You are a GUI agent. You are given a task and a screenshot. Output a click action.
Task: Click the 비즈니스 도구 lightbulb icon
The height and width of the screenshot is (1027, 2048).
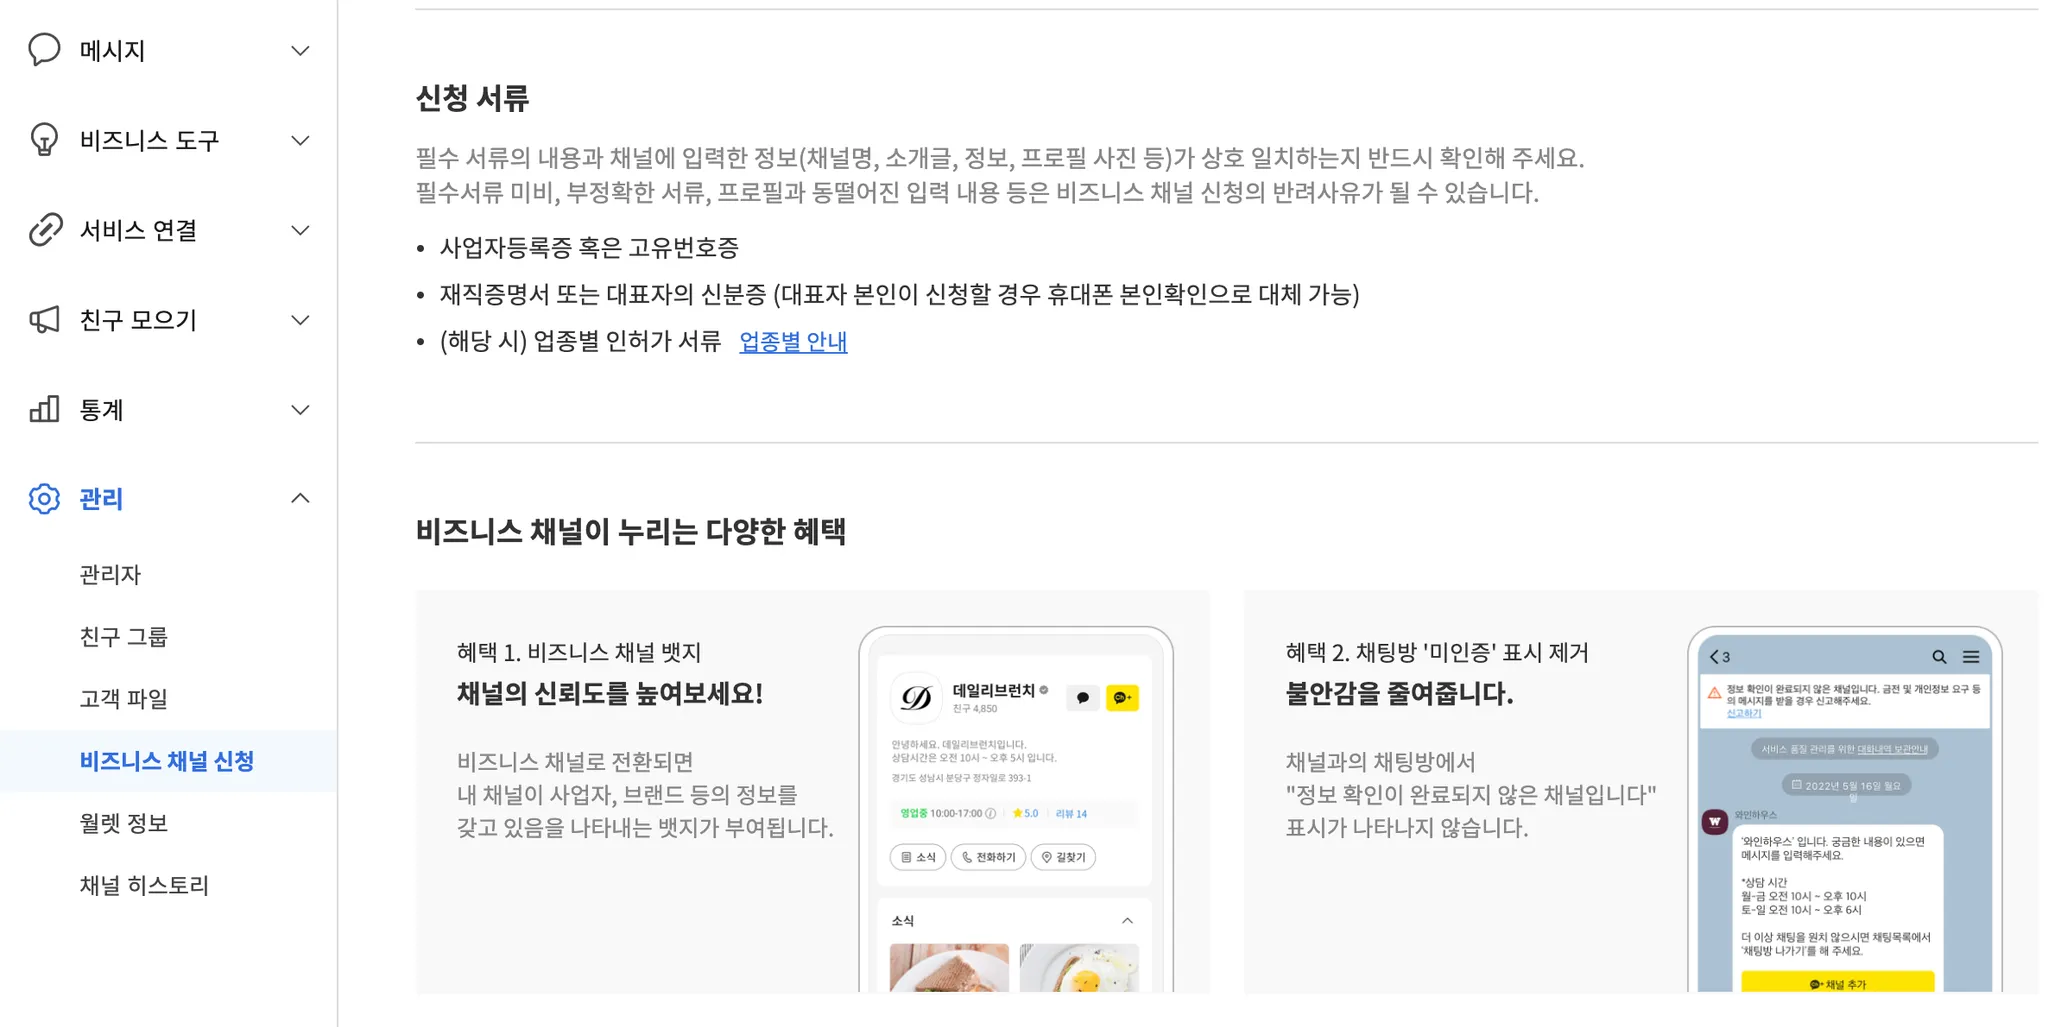(44, 140)
